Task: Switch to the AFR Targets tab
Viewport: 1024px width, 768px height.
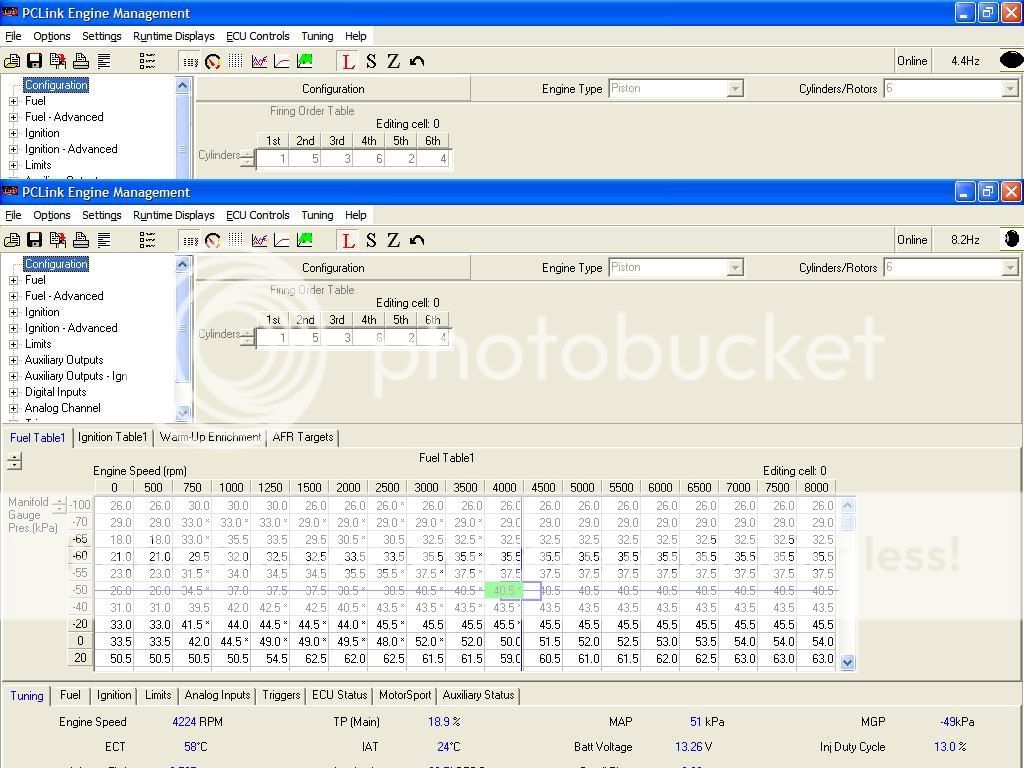Action: coord(303,437)
